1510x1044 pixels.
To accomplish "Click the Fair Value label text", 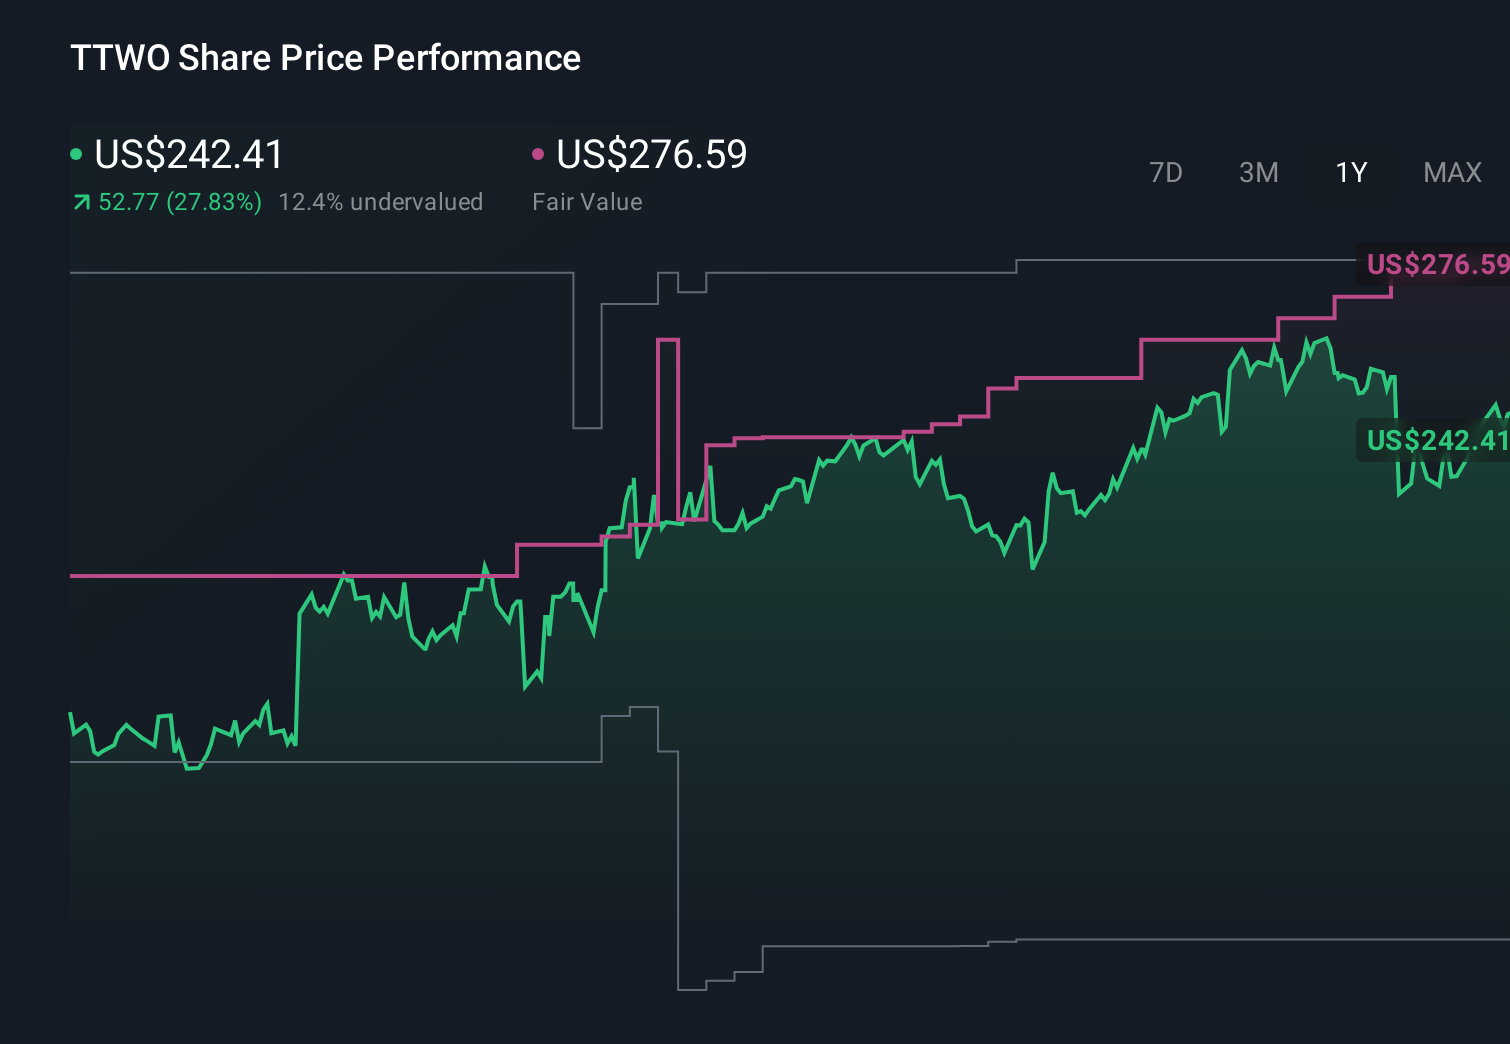I will (588, 201).
